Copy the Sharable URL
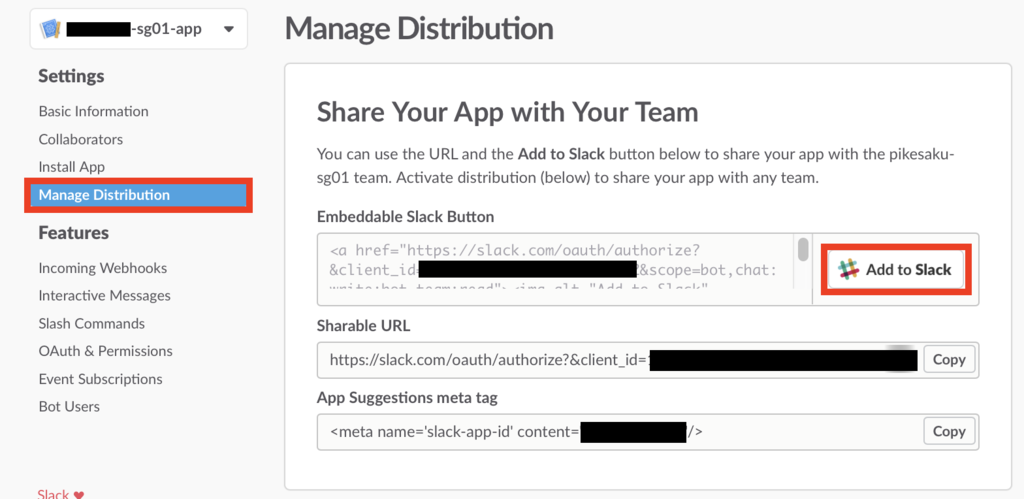The width and height of the screenshot is (1024, 499). [949, 360]
